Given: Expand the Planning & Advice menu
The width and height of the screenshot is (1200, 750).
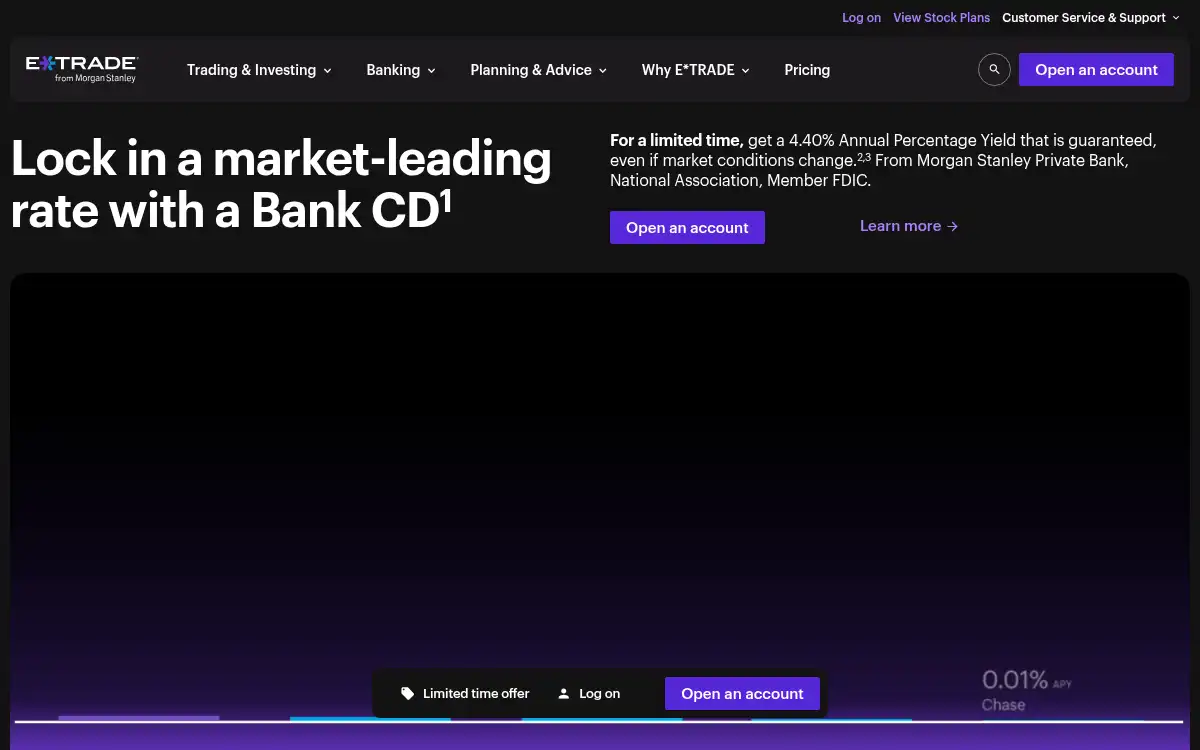Looking at the screenshot, I should click(538, 70).
